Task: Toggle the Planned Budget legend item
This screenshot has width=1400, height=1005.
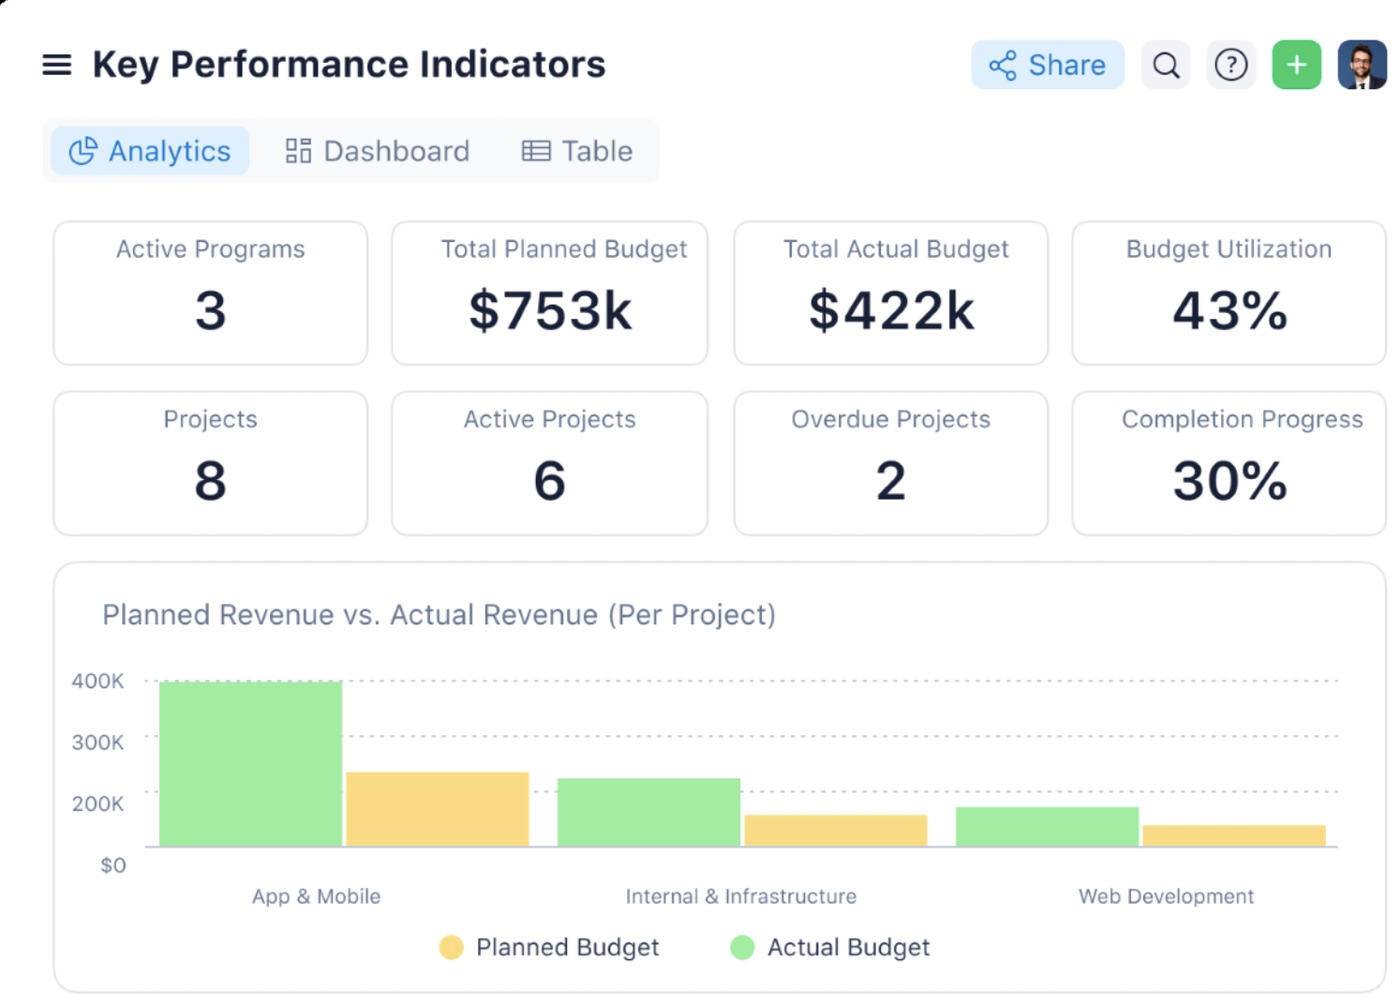Action: pos(452,947)
